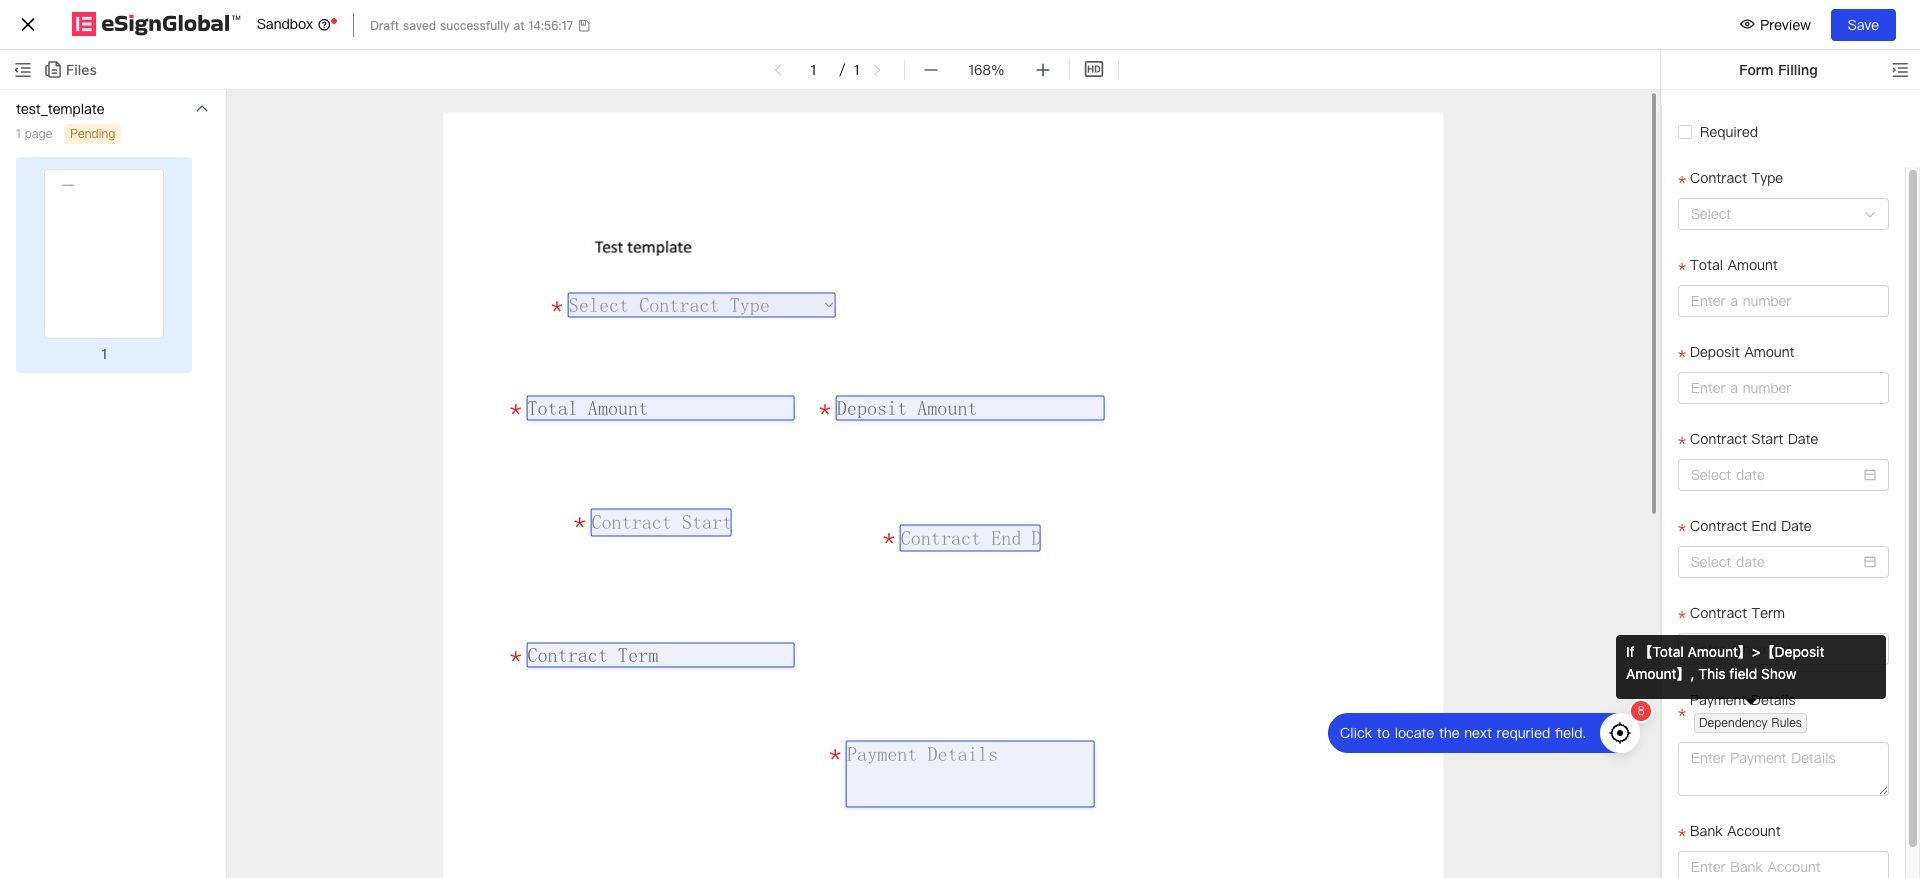Collapse the Form Filling panel icon
1920x878 pixels.
point(1900,70)
